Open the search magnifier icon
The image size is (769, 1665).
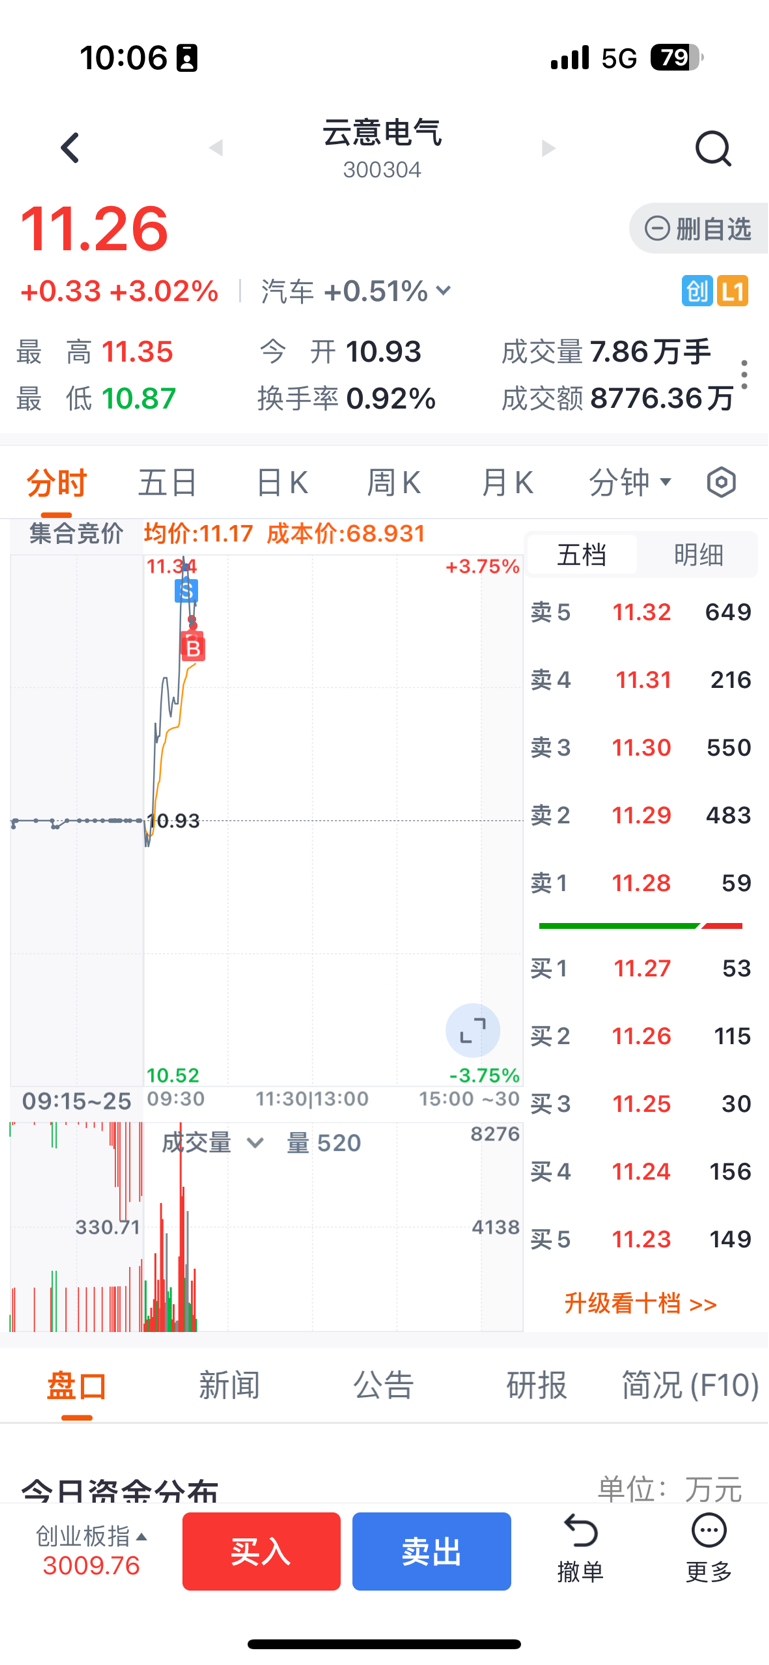[713, 148]
